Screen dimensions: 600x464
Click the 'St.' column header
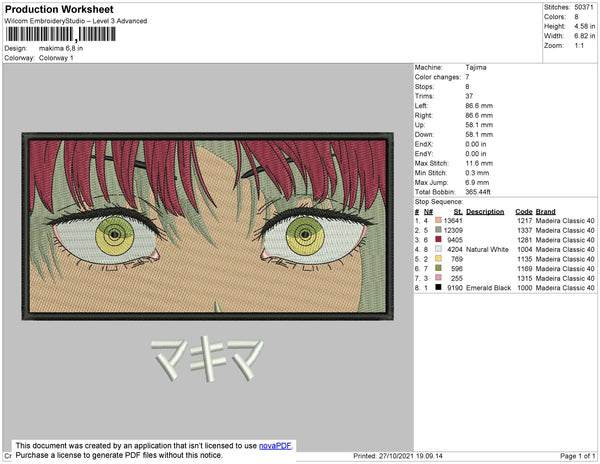point(458,212)
